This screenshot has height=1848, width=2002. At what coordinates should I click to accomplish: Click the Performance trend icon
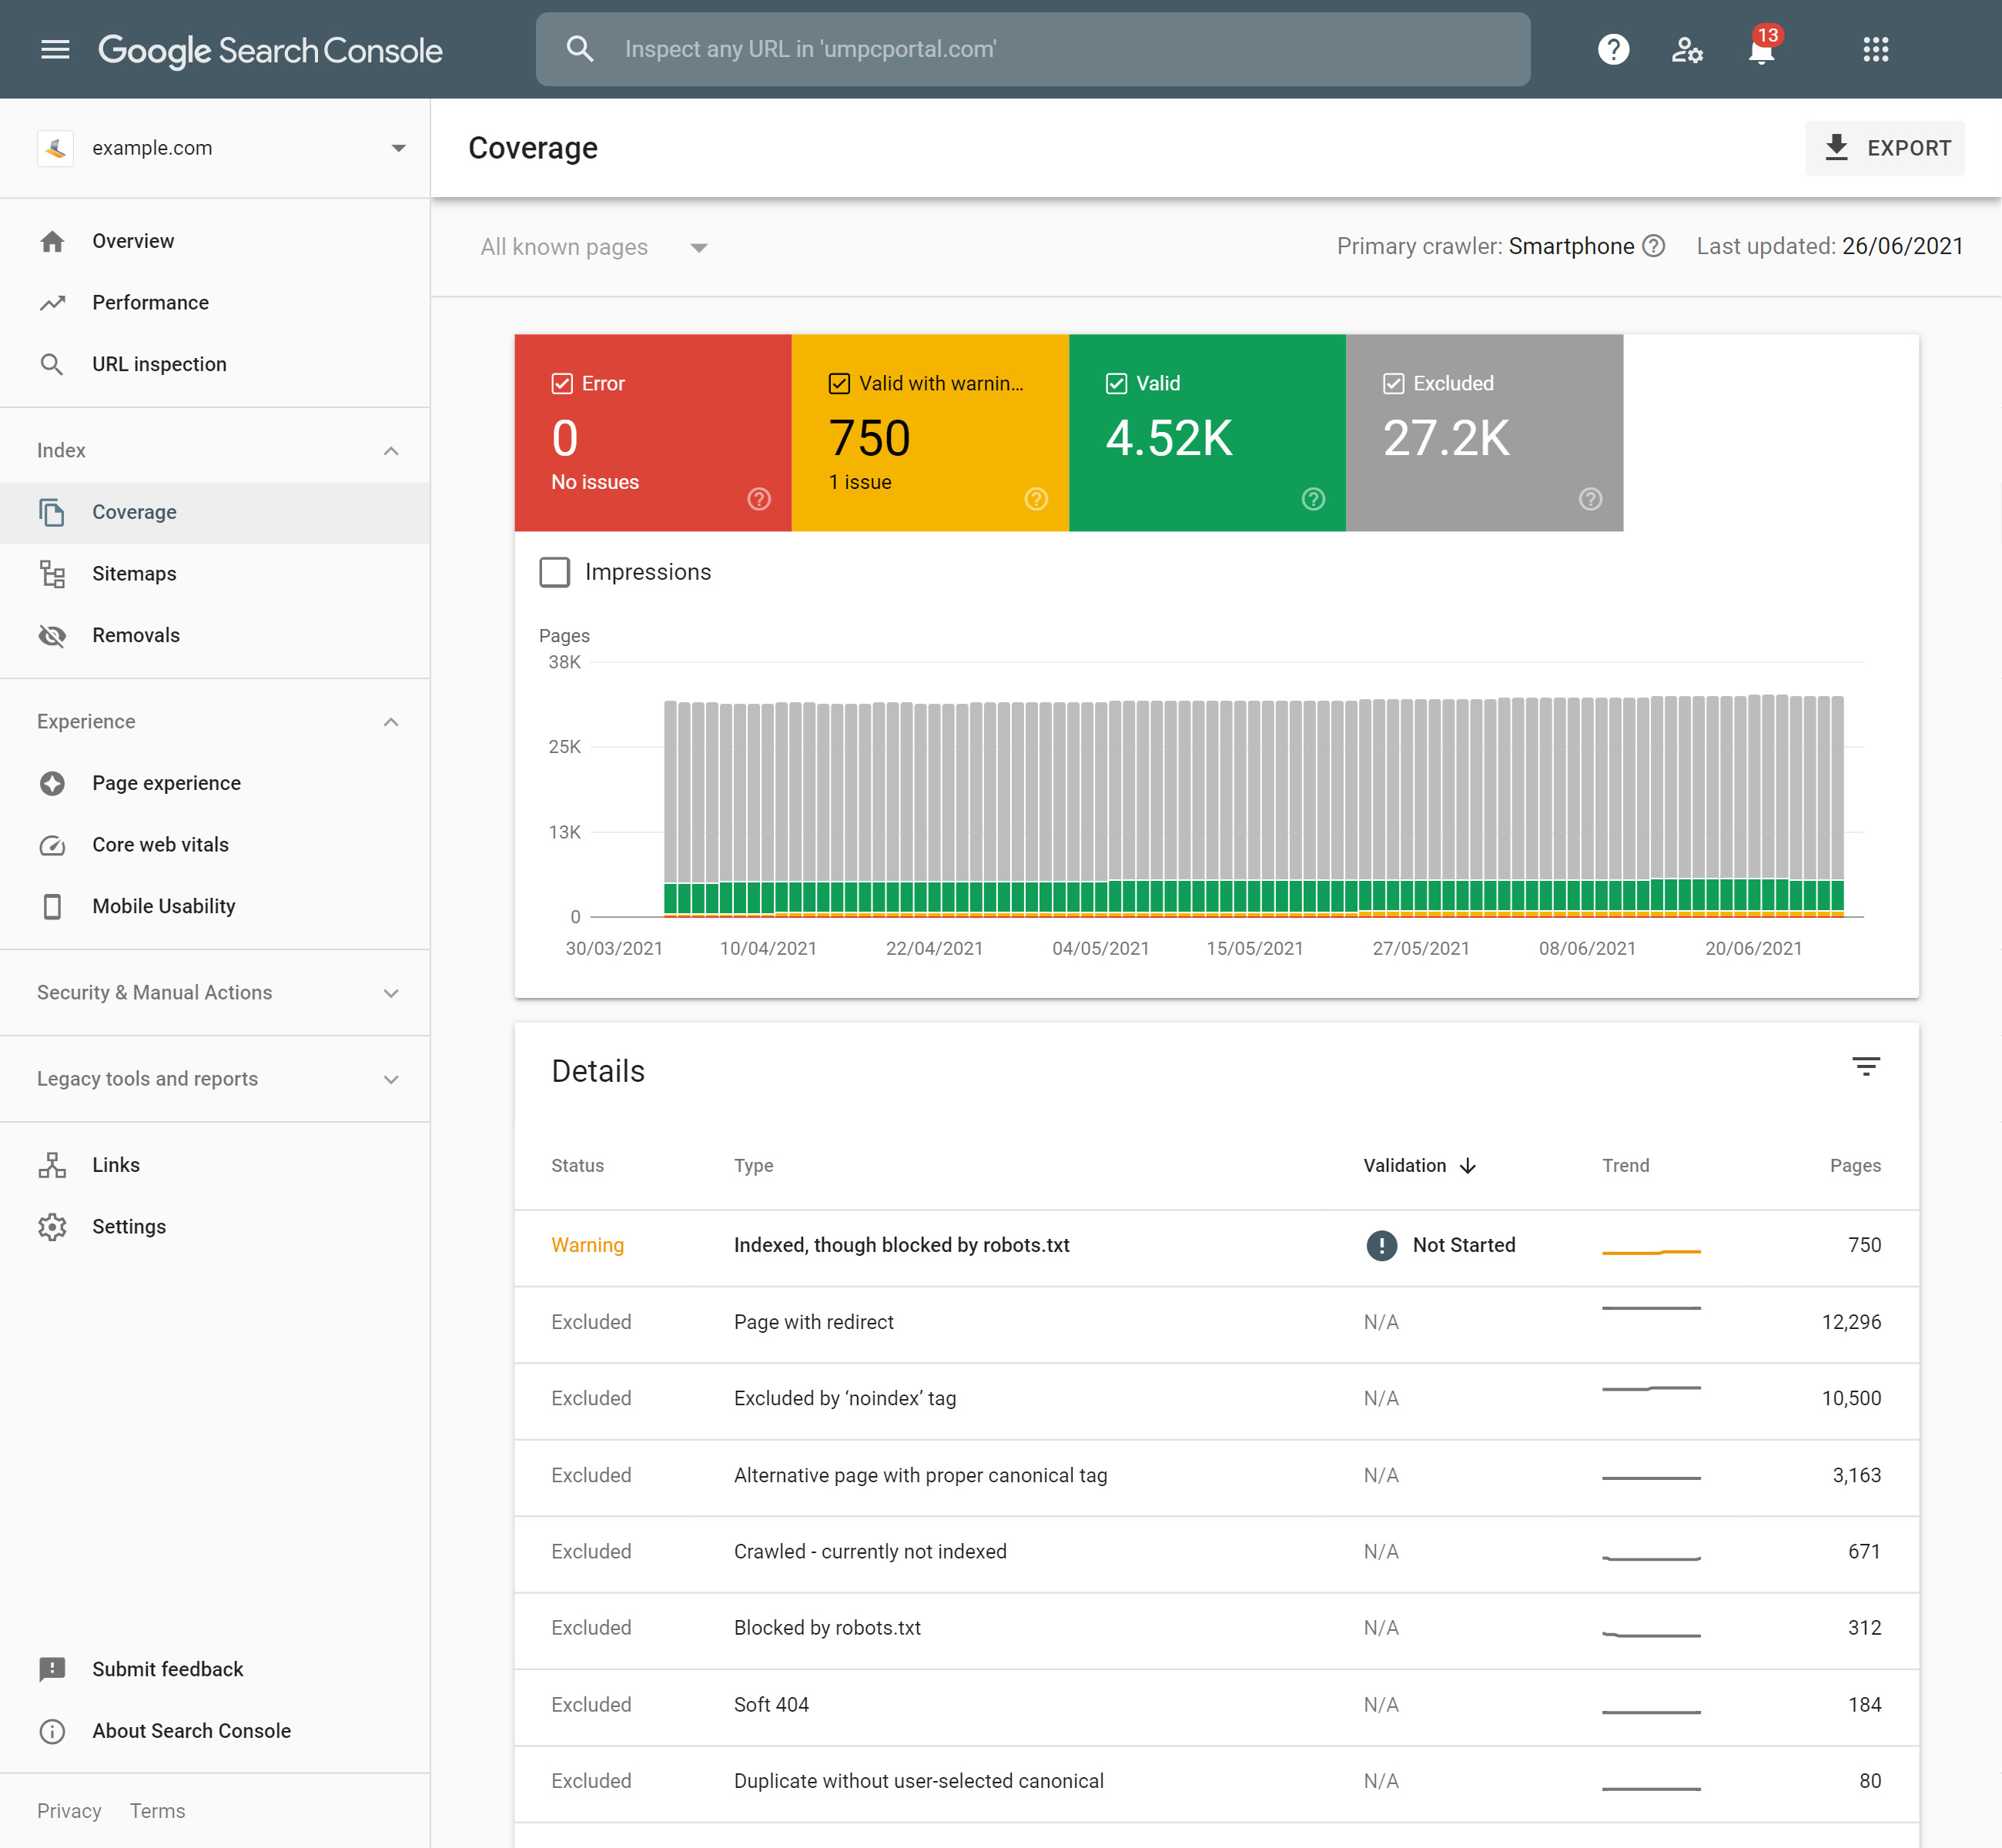coord(52,303)
